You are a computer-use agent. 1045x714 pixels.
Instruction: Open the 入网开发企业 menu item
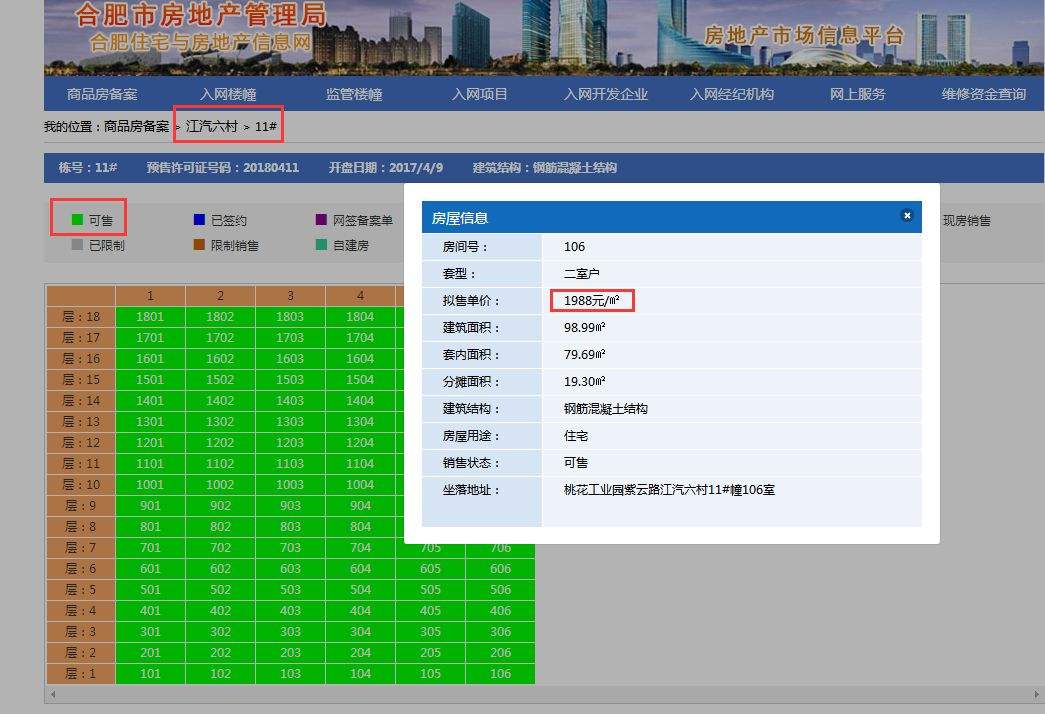click(x=606, y=94)
